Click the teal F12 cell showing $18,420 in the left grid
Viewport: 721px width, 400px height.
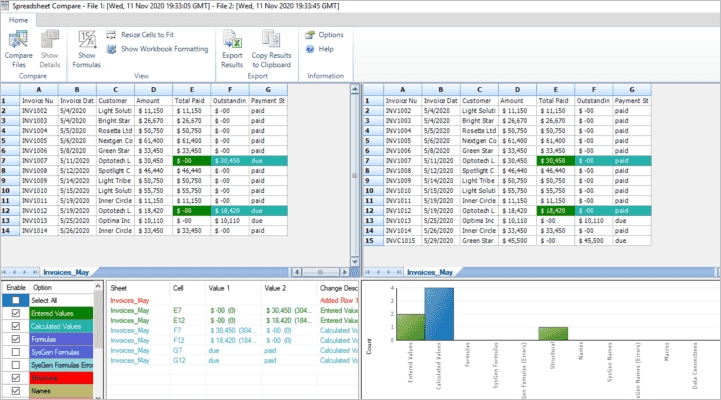230,211
